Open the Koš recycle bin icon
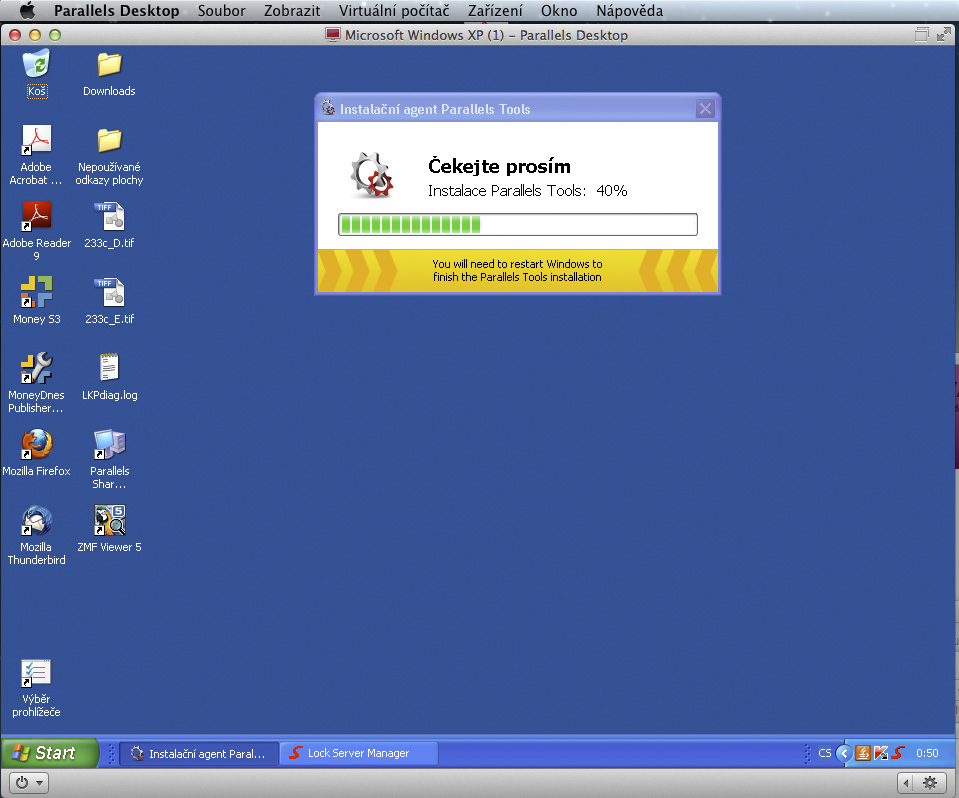 pos(37,64)
